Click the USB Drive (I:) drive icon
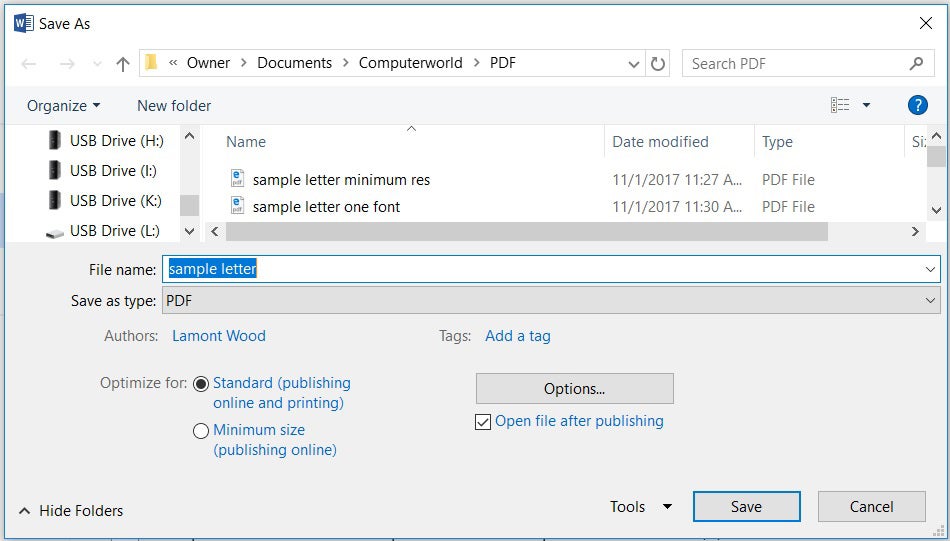950x541 pixels. pyautogui.click(x=55, y=170)
